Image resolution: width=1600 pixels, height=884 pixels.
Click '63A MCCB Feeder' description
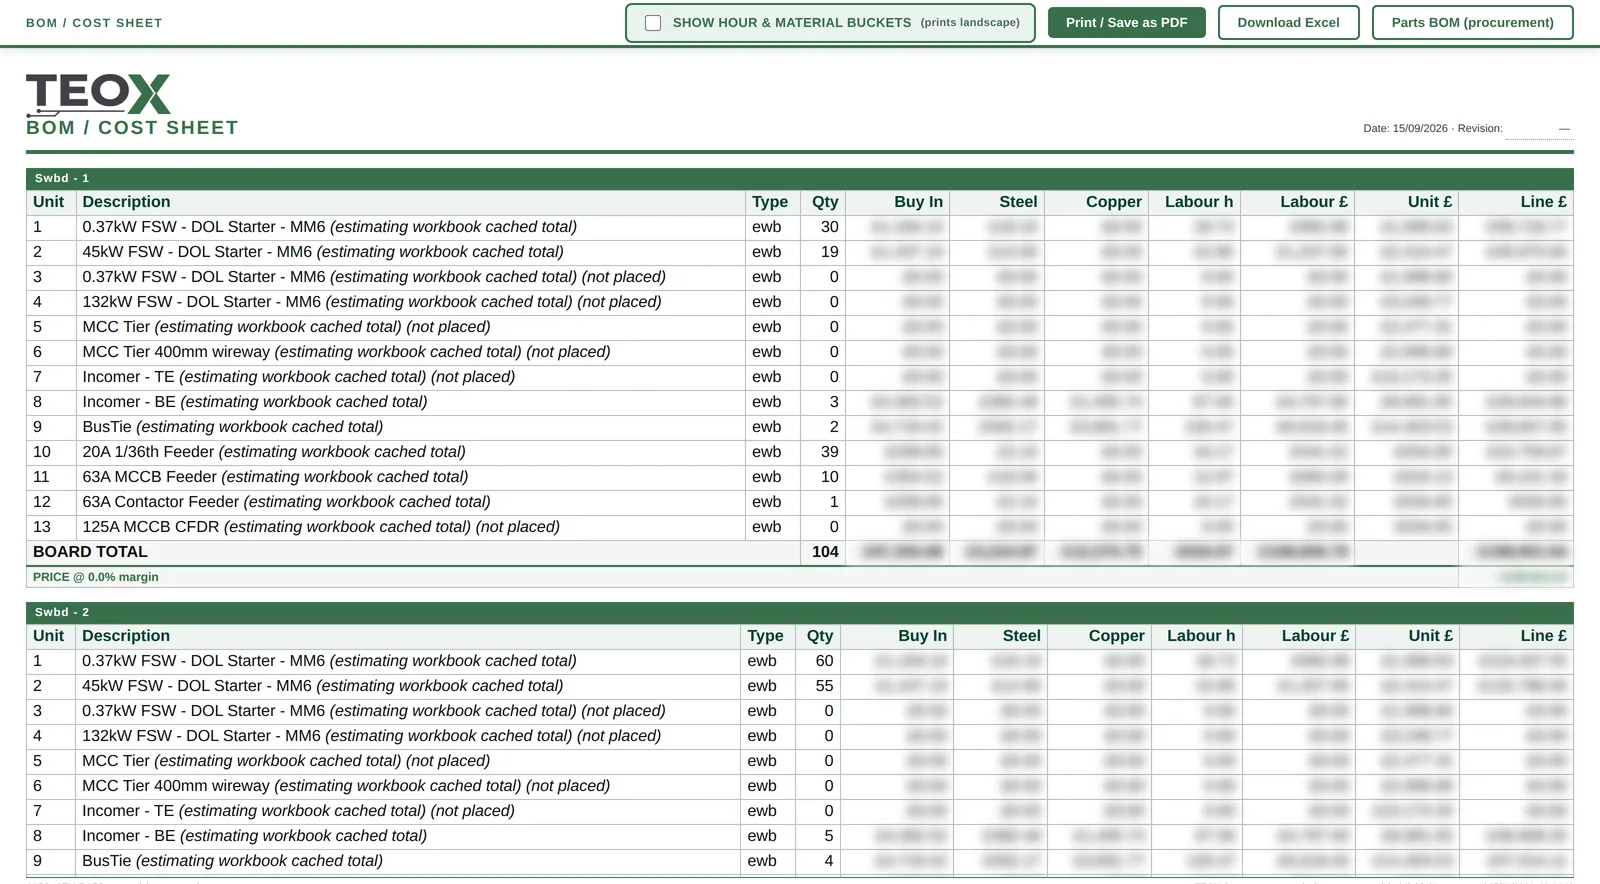(x=275, y=477)
